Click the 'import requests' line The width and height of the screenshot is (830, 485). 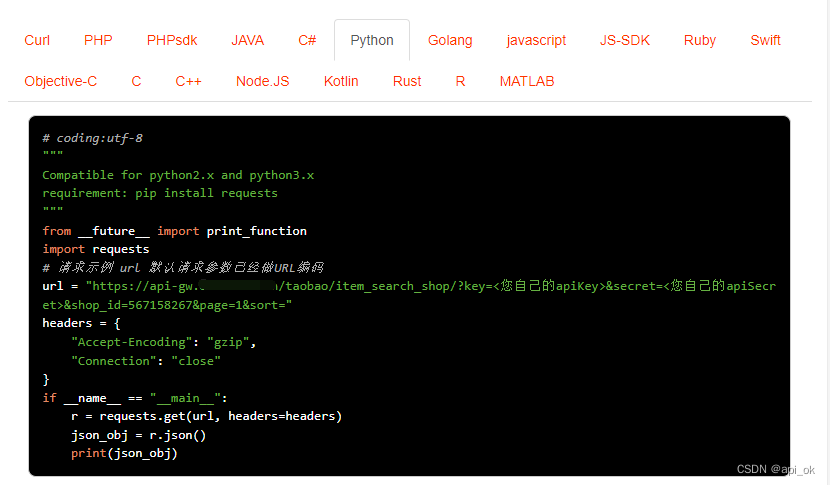[x=96, y=249]
